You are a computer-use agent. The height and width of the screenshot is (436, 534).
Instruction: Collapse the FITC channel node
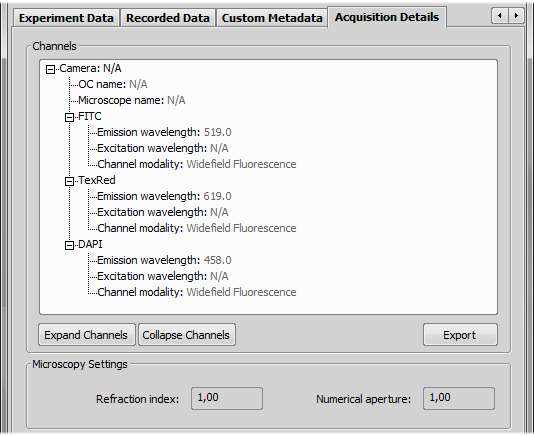(x=69, y=118)
